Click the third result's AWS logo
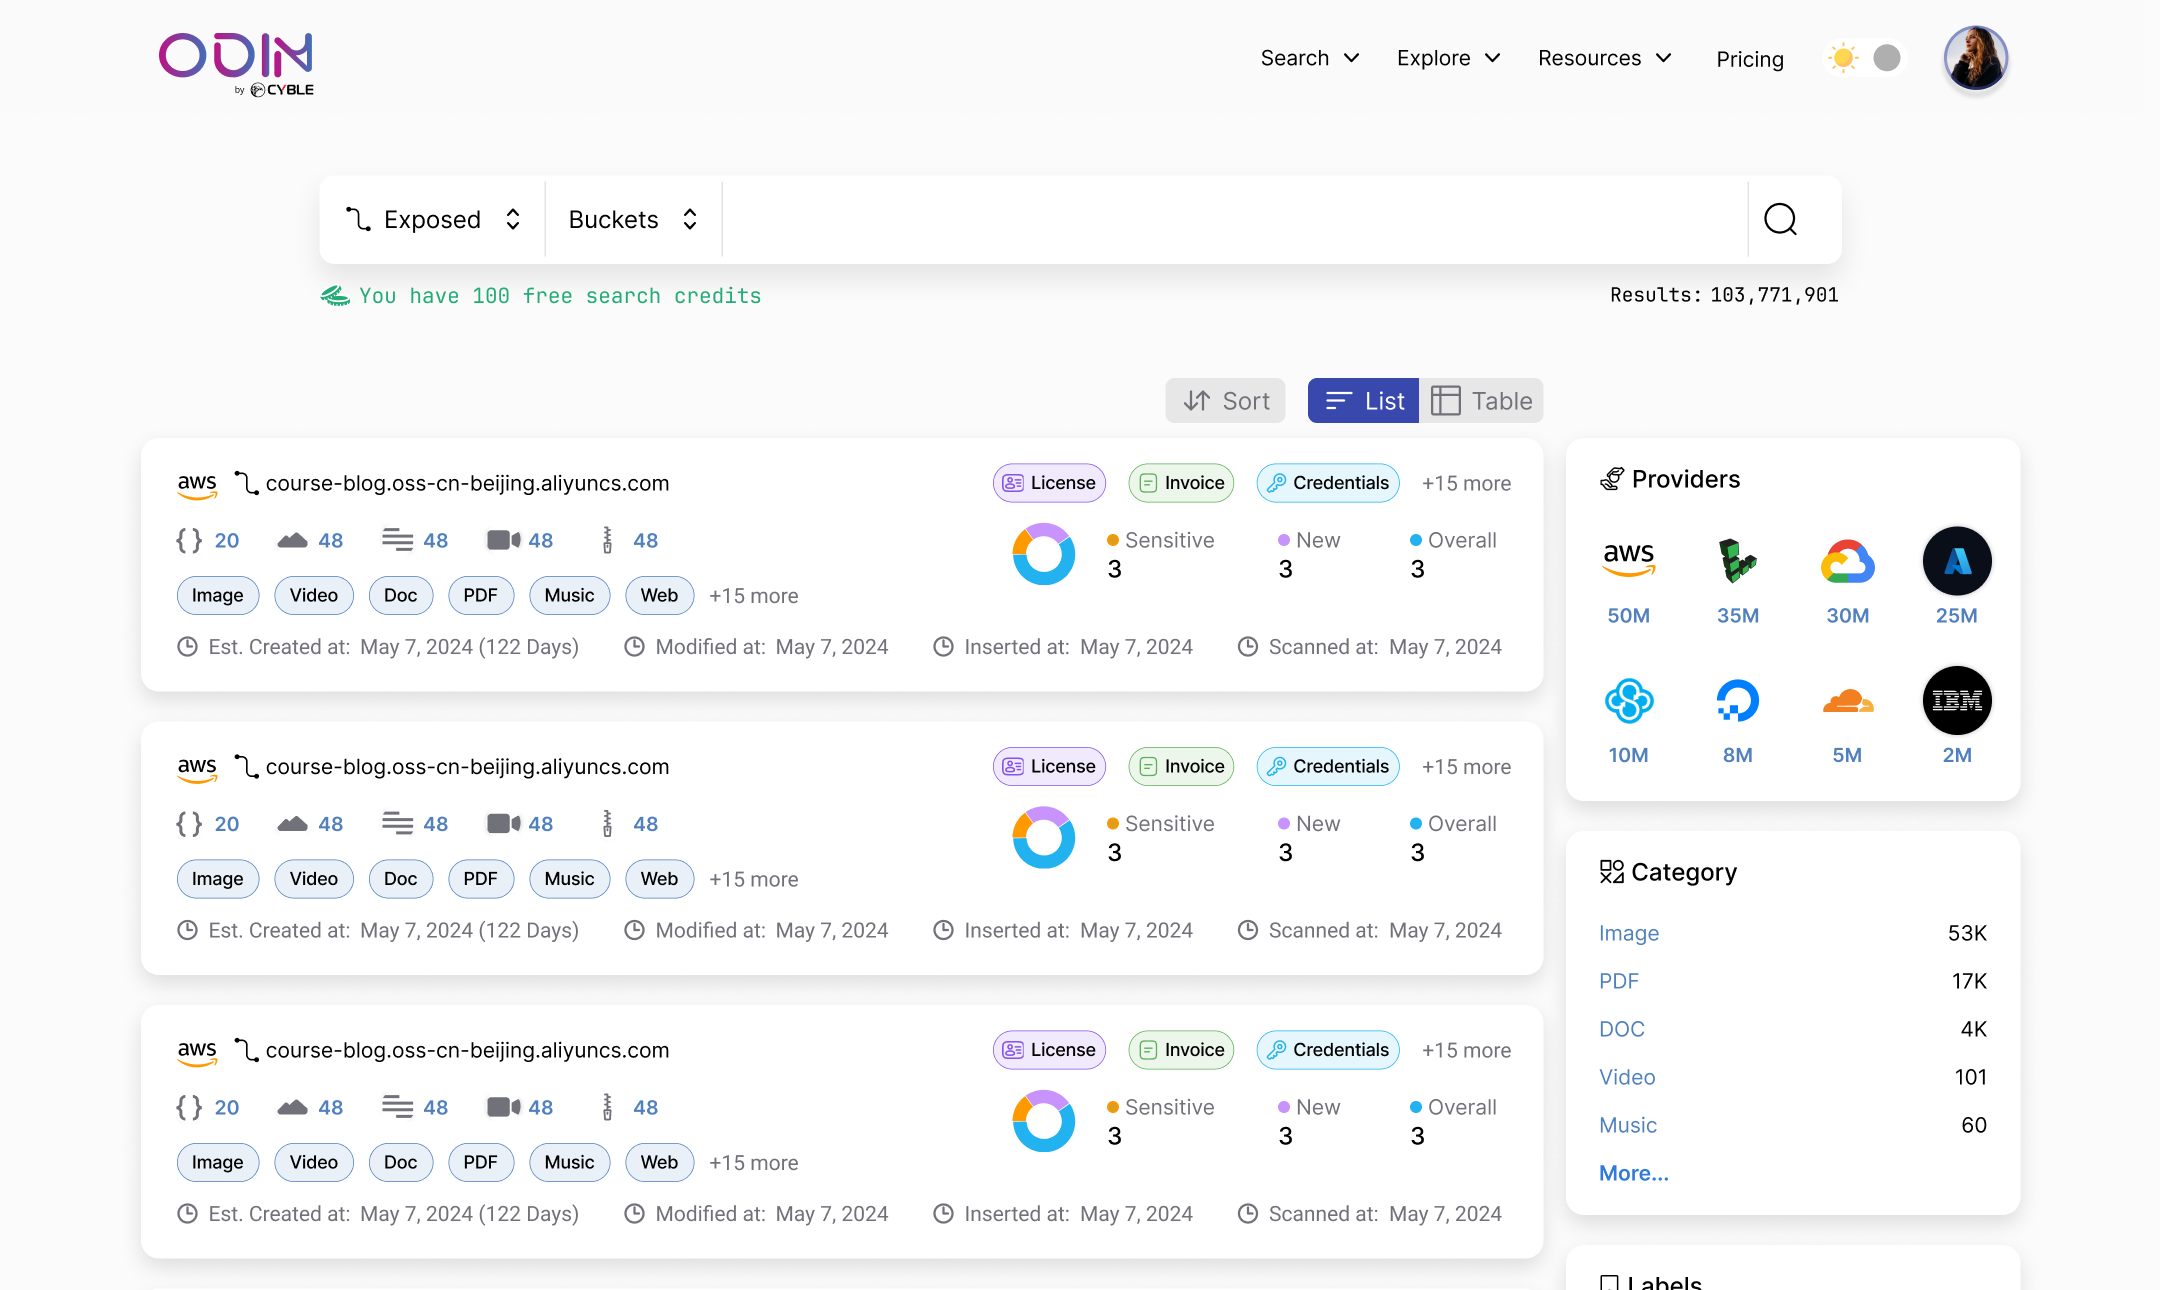Screen dimensions: 2160x1290 [197, 1052]
